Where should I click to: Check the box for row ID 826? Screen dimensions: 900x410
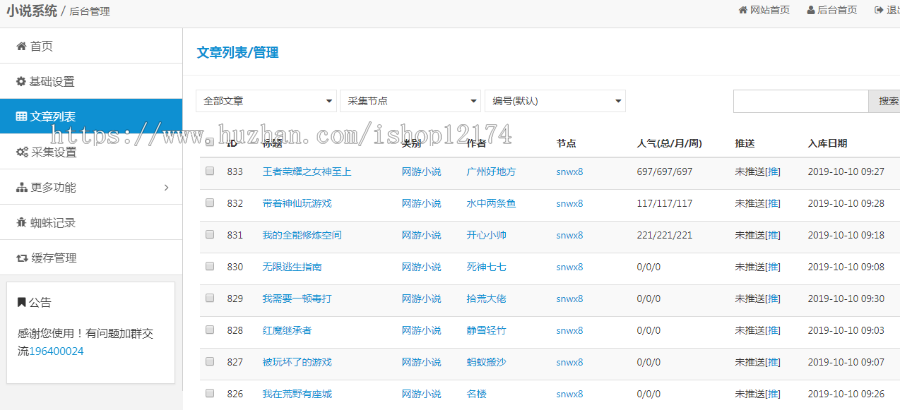[x=210, y=393]
